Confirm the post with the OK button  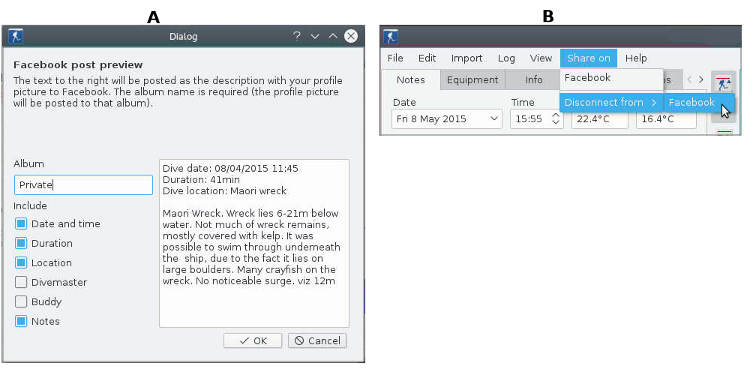253,341
